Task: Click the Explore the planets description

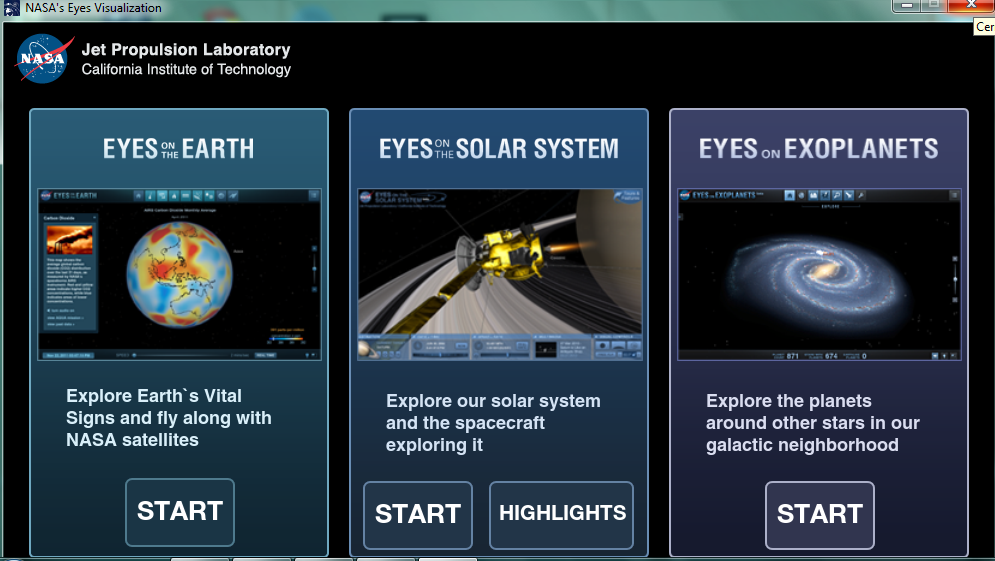Action: pos(812,423)
